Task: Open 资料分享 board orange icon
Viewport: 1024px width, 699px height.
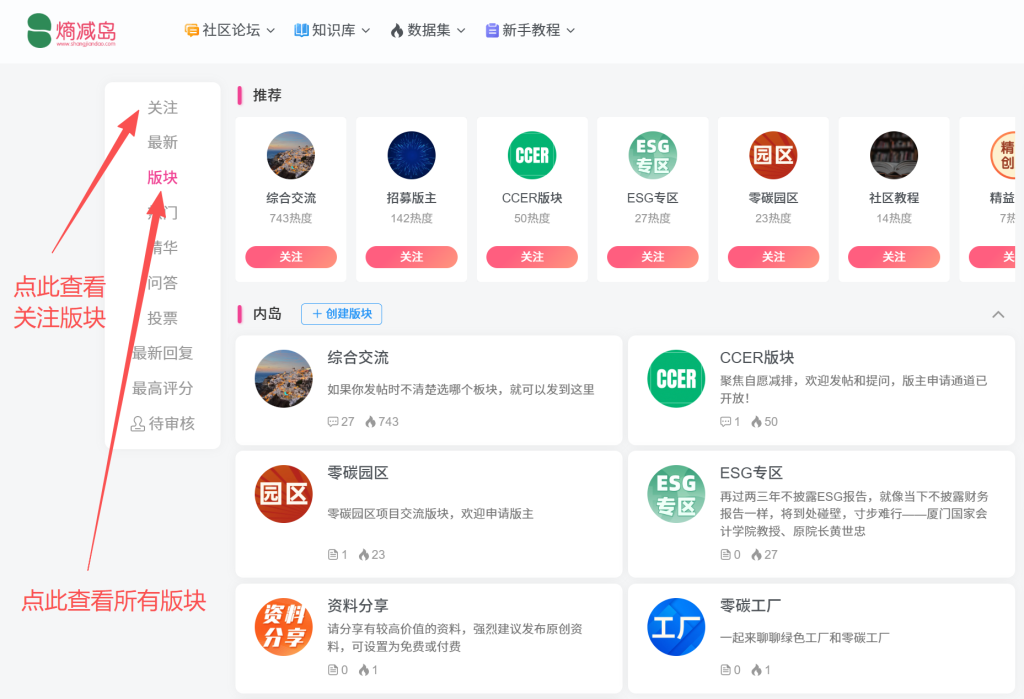Action: tap(284, 627)
